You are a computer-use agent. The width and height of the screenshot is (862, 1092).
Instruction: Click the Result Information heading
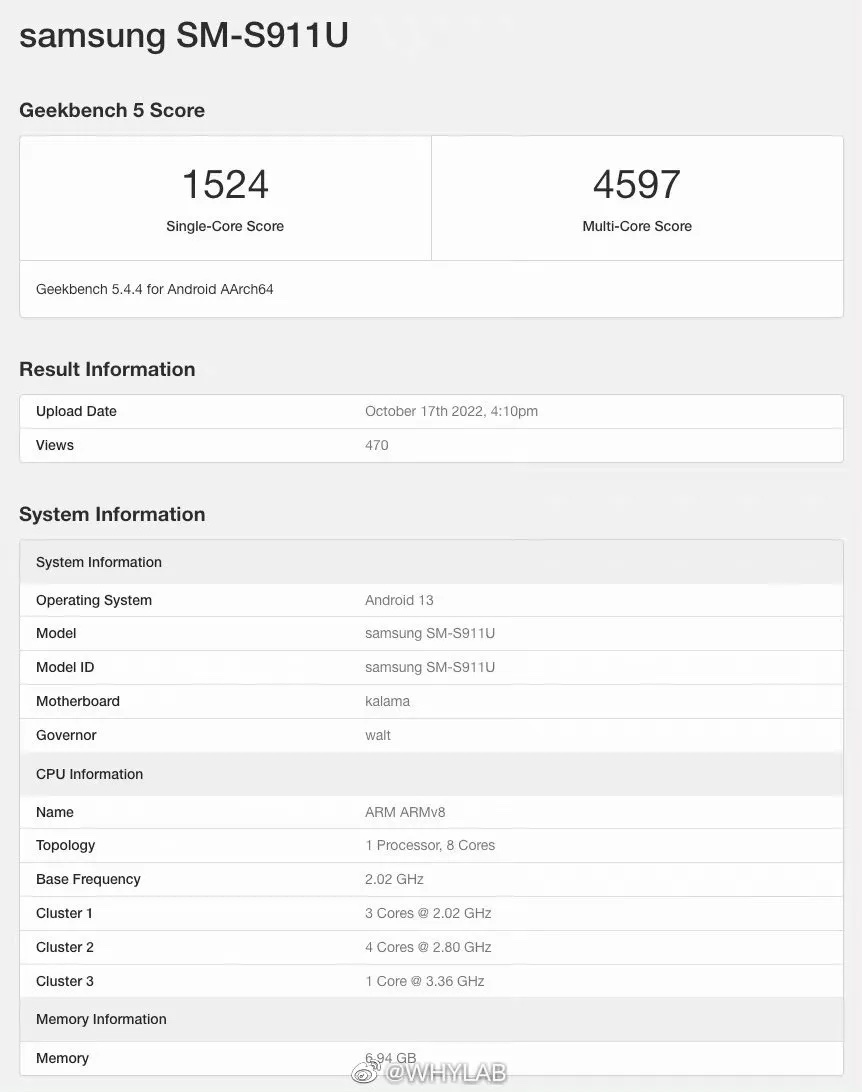[x=107, y=369]
